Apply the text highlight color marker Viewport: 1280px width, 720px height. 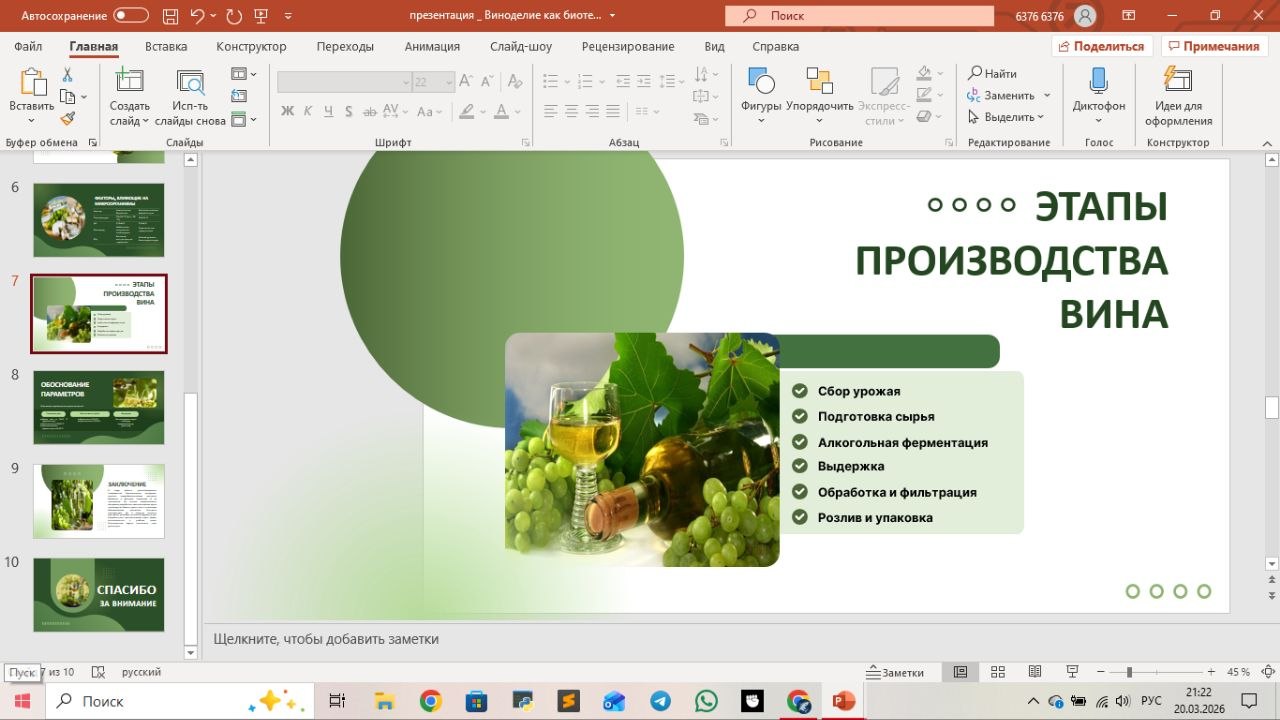466,111
